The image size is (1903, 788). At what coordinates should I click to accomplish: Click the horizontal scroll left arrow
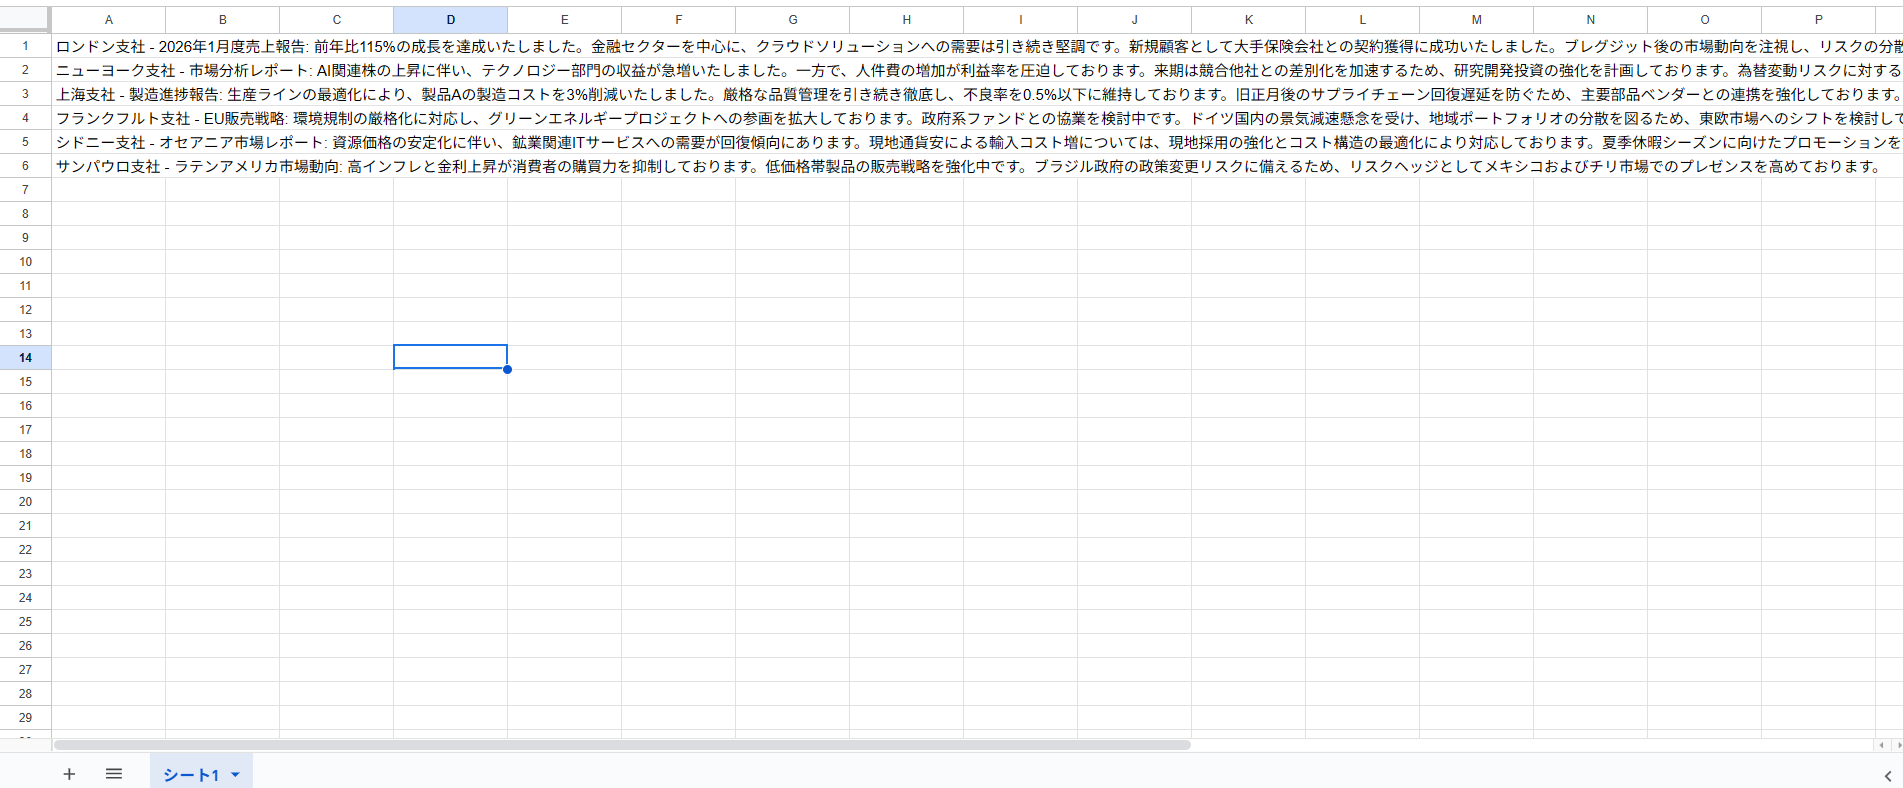pyautogui.click(x=1881, y=745)
